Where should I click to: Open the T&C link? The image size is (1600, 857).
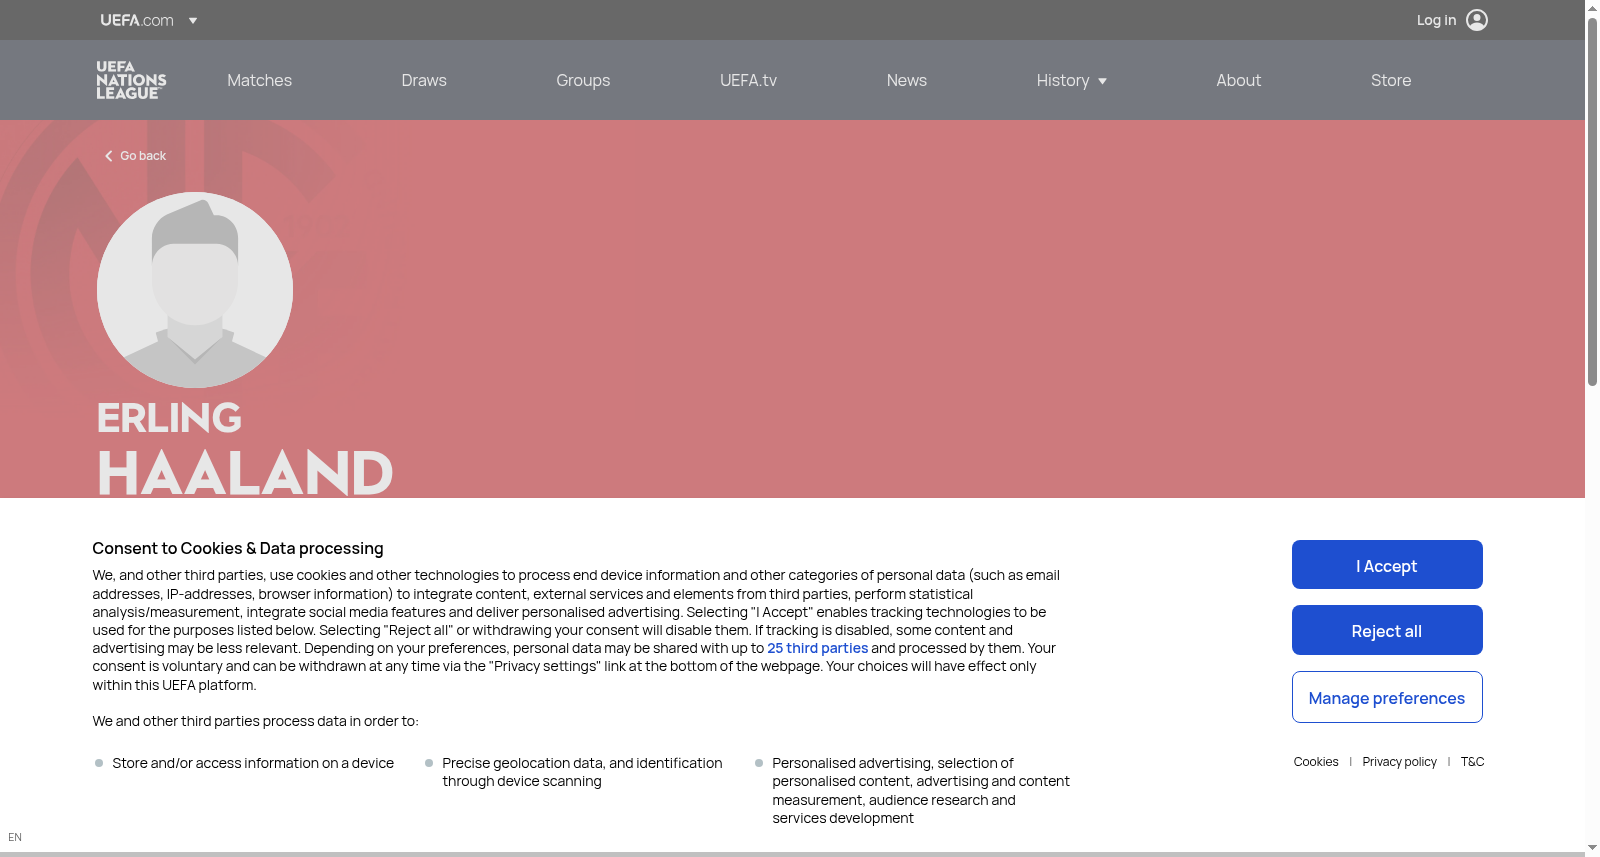(x=1472, y=762)
